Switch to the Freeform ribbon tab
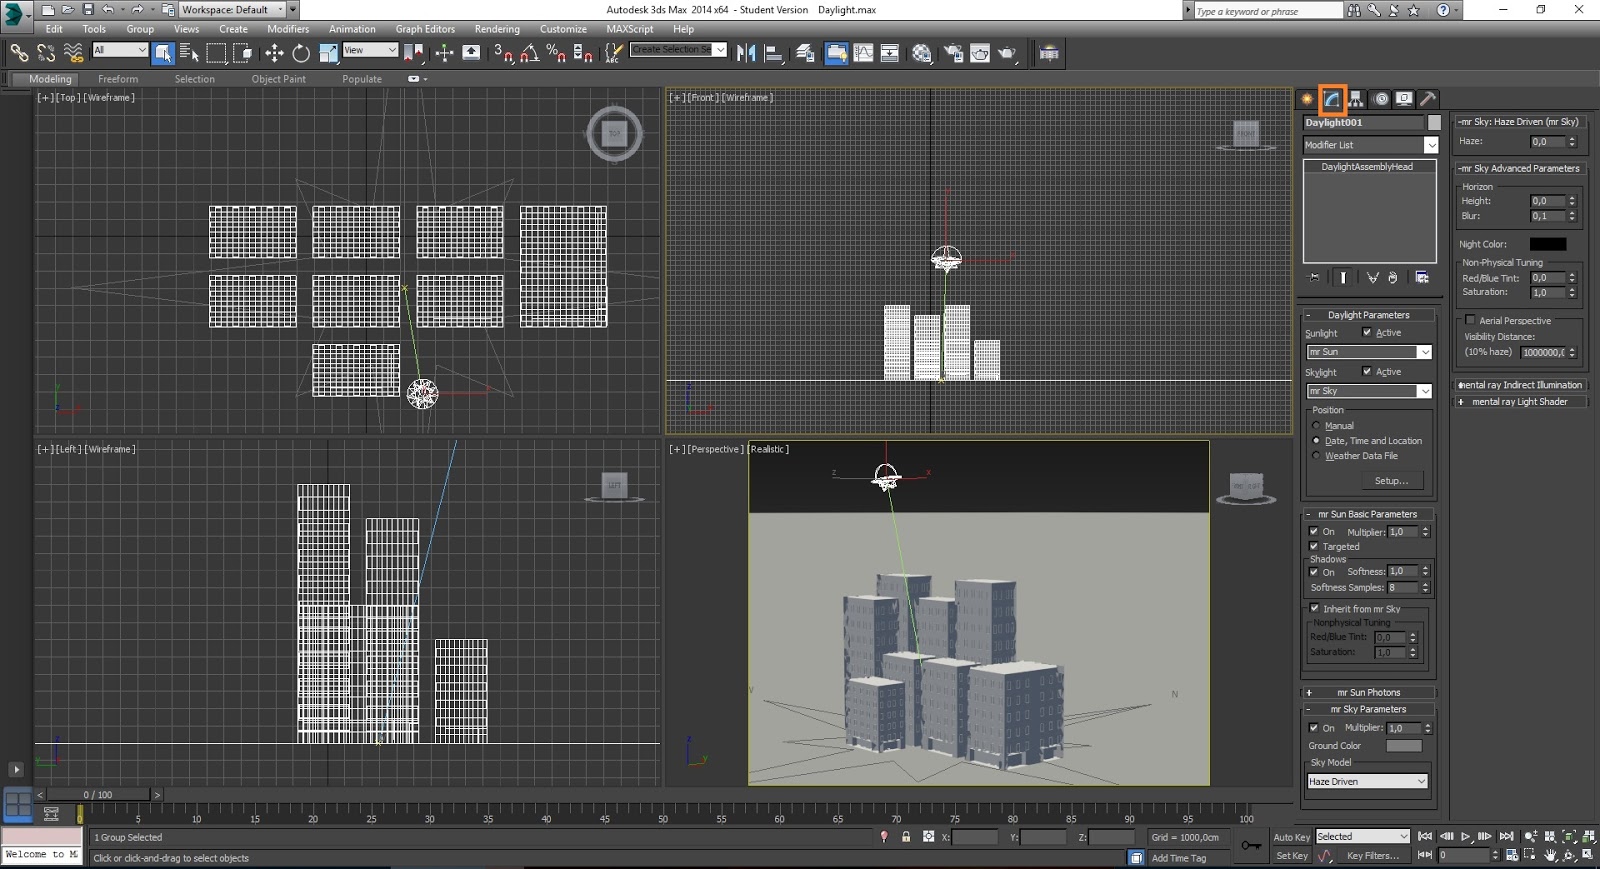The width and height of the screenshot is (1600, 869). [118, 79]
